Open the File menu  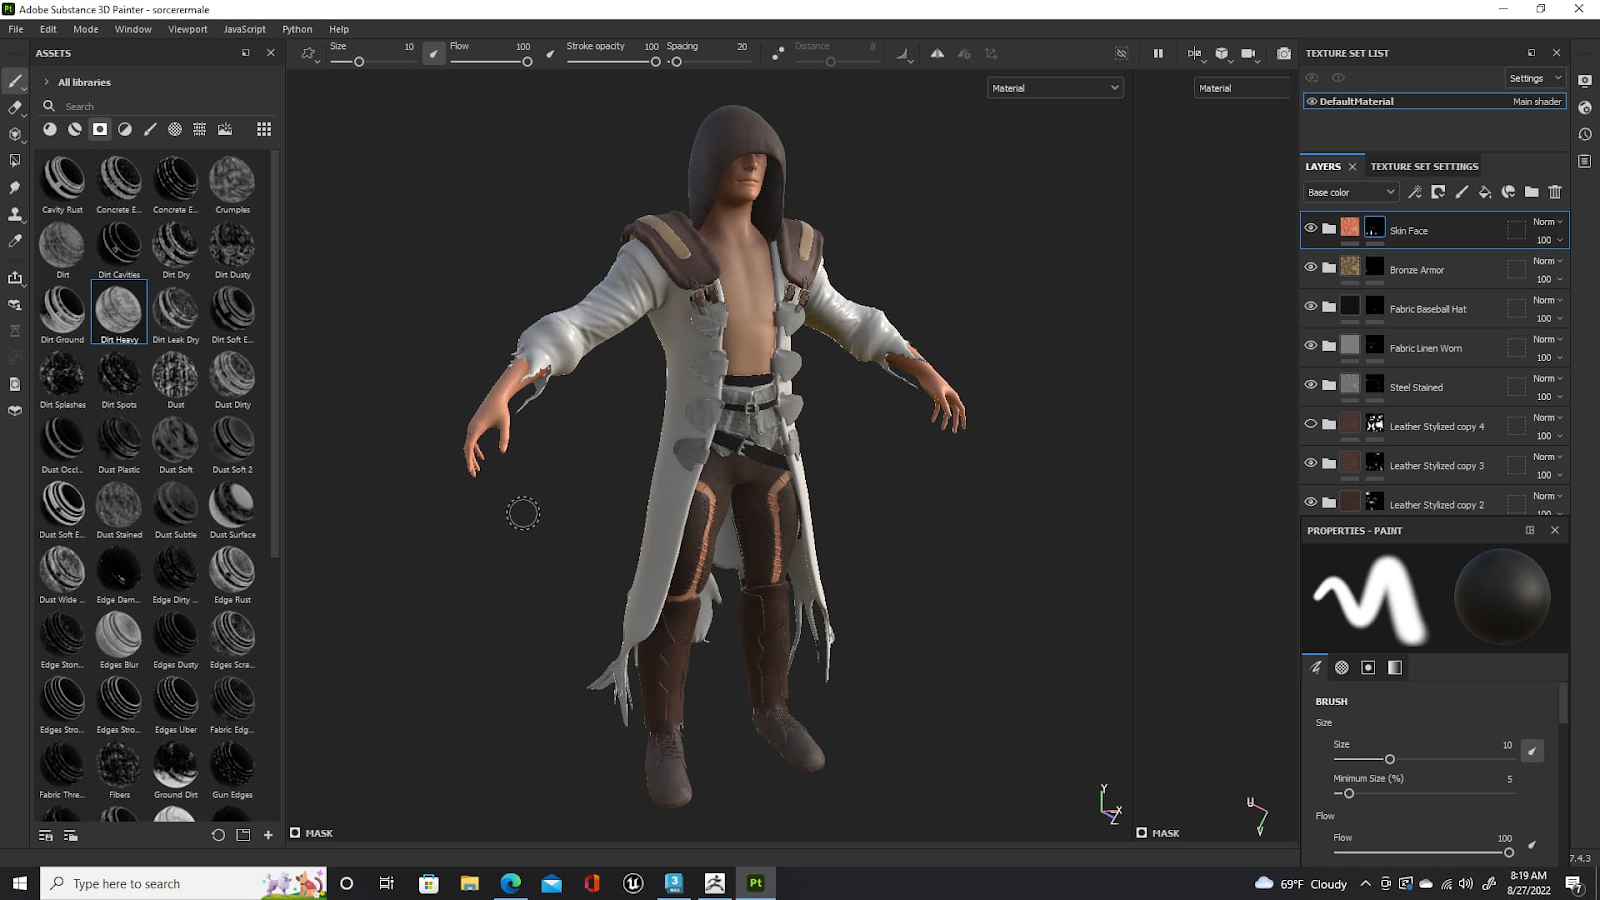point(16,29)
